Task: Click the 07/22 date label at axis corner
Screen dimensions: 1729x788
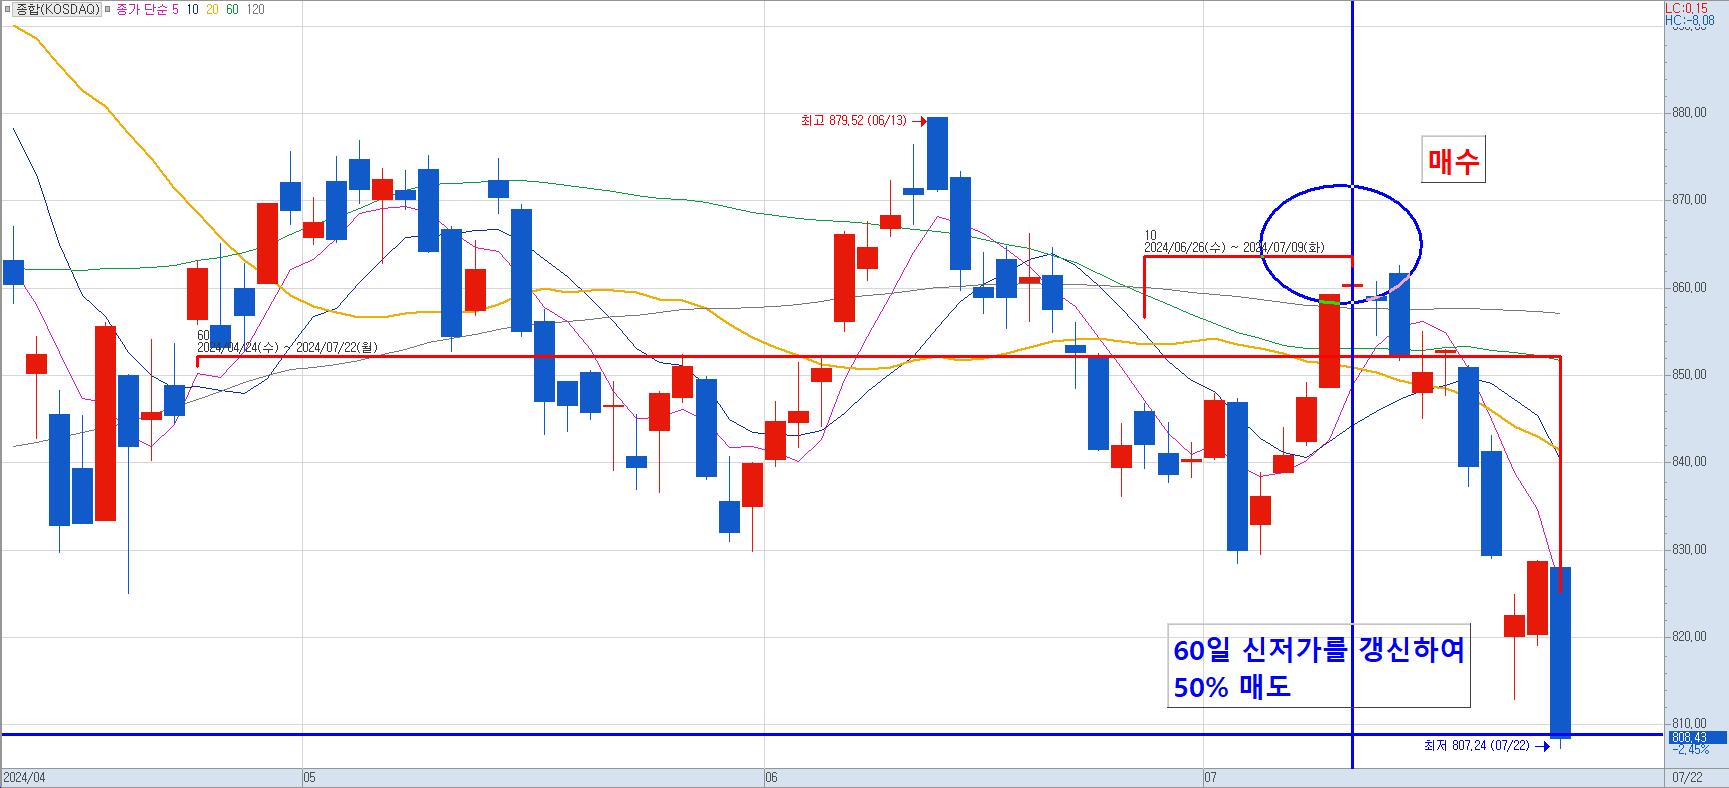Action: tap(1689, 777)
